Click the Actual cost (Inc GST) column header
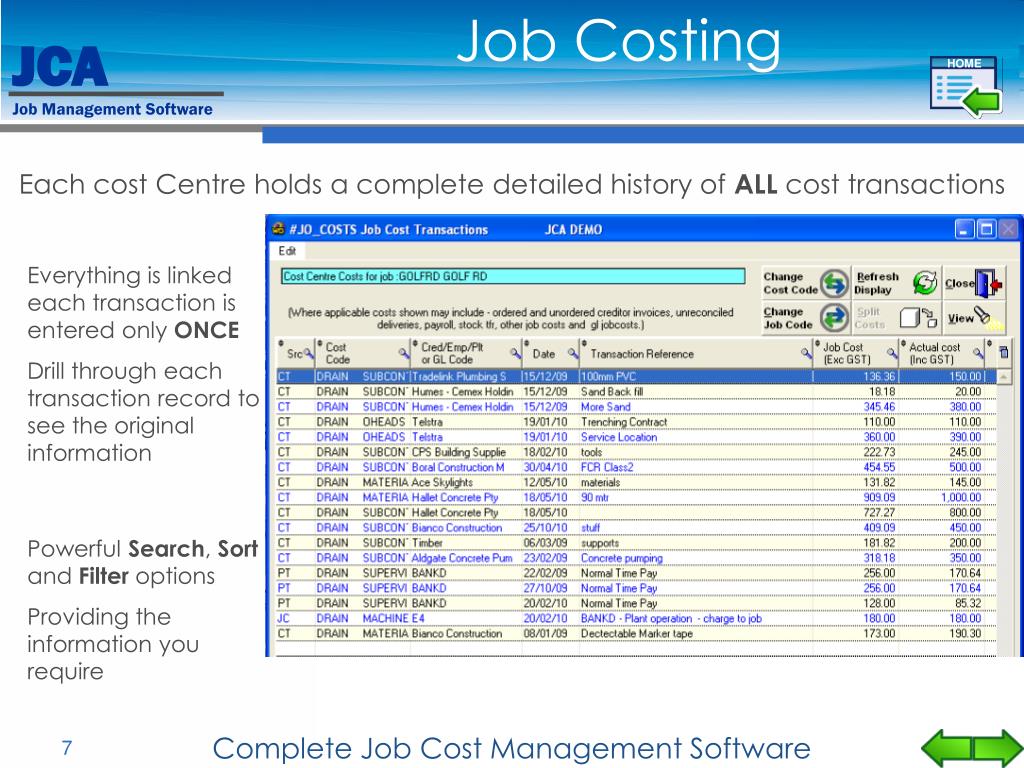This screenshot has width=1024, height=768. 942,353
